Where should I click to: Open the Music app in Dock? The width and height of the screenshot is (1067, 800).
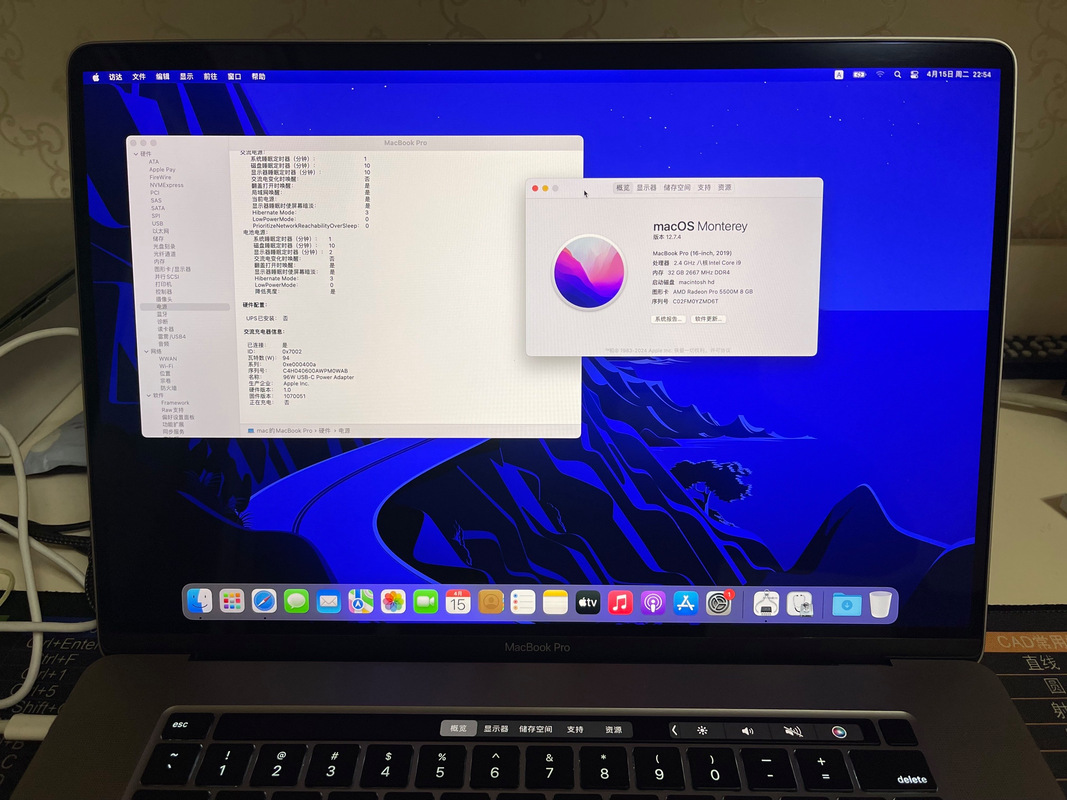pyautogui.click(x=620, y=603)
